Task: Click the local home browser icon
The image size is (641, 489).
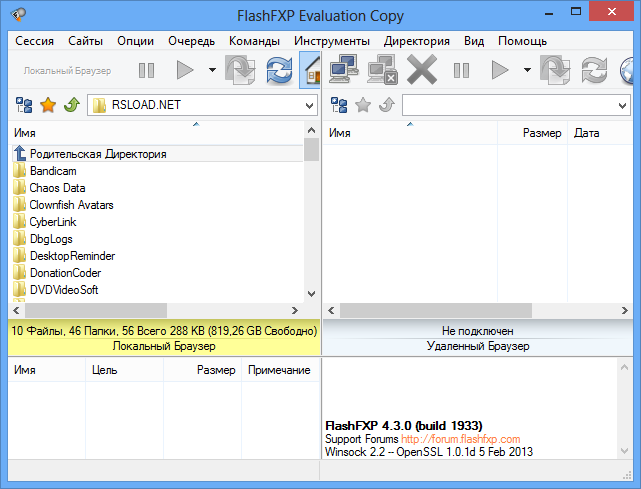Action: click(x=311, y=70)
